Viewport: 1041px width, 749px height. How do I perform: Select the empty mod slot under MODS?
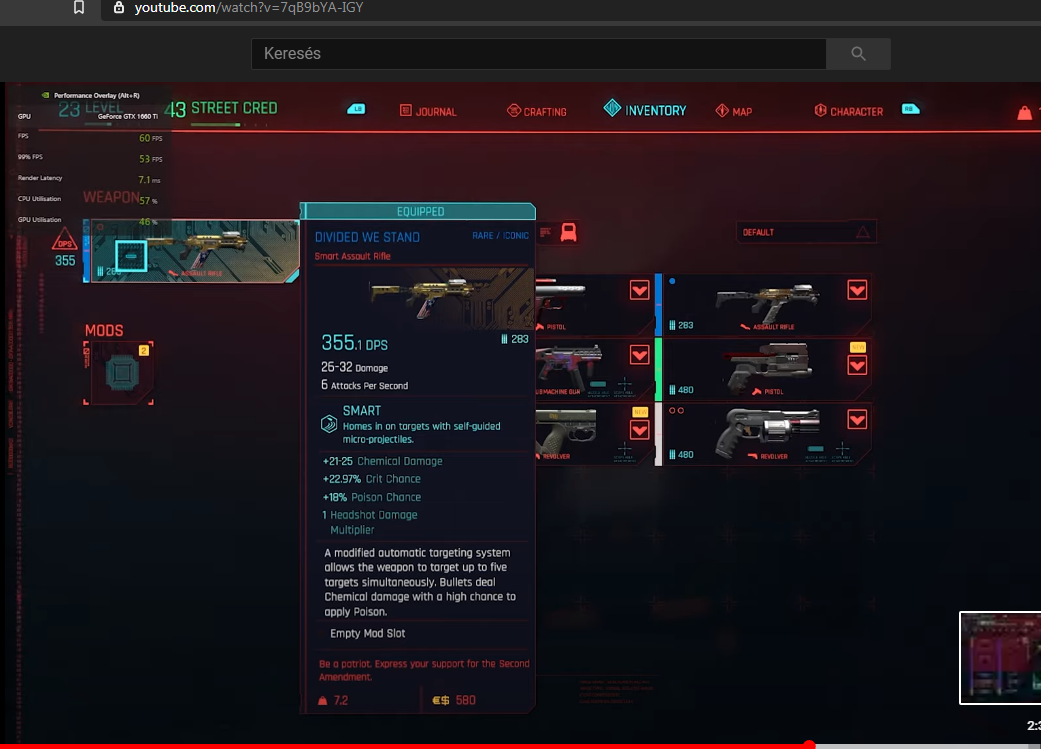tap(120, 373)
